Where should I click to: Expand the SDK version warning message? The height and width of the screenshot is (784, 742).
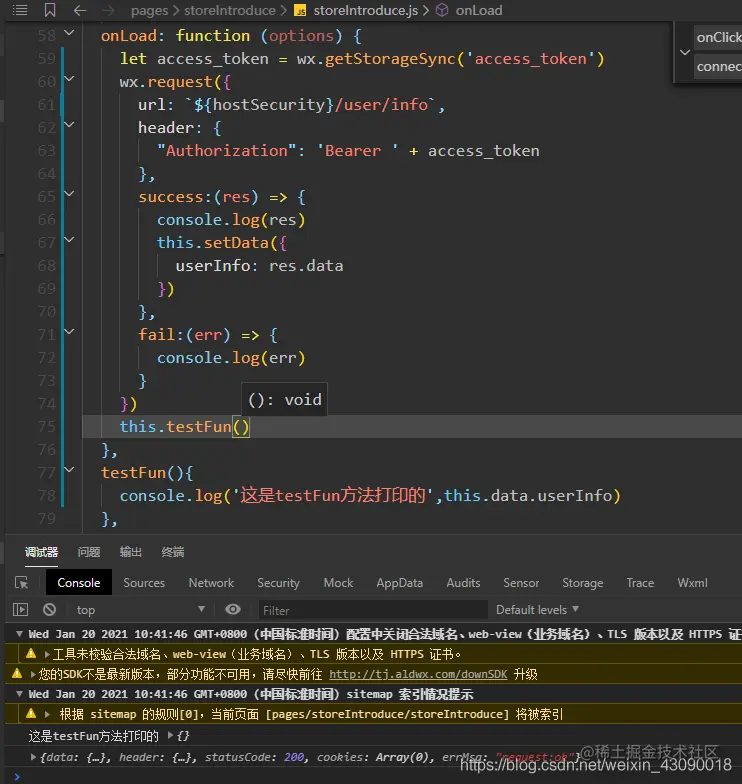tap(33, 674)
